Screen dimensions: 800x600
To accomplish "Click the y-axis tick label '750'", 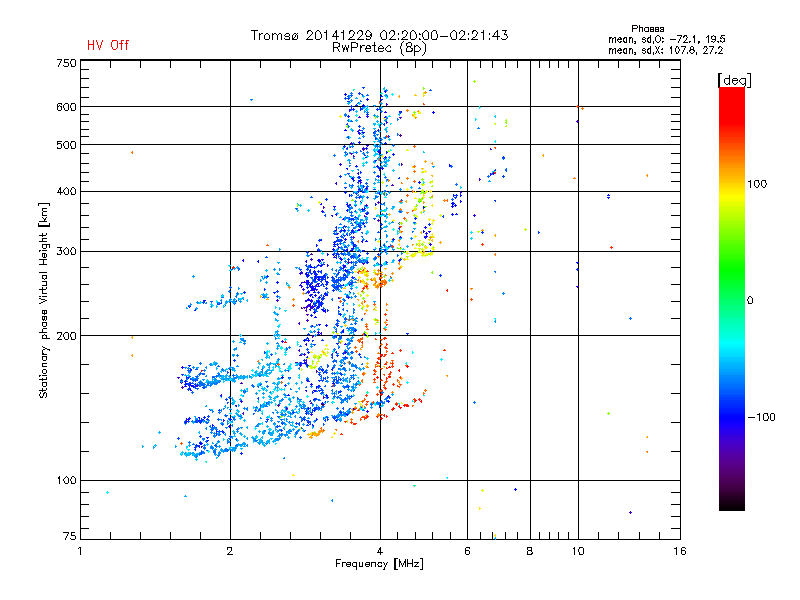I will [x=66, y=63].
